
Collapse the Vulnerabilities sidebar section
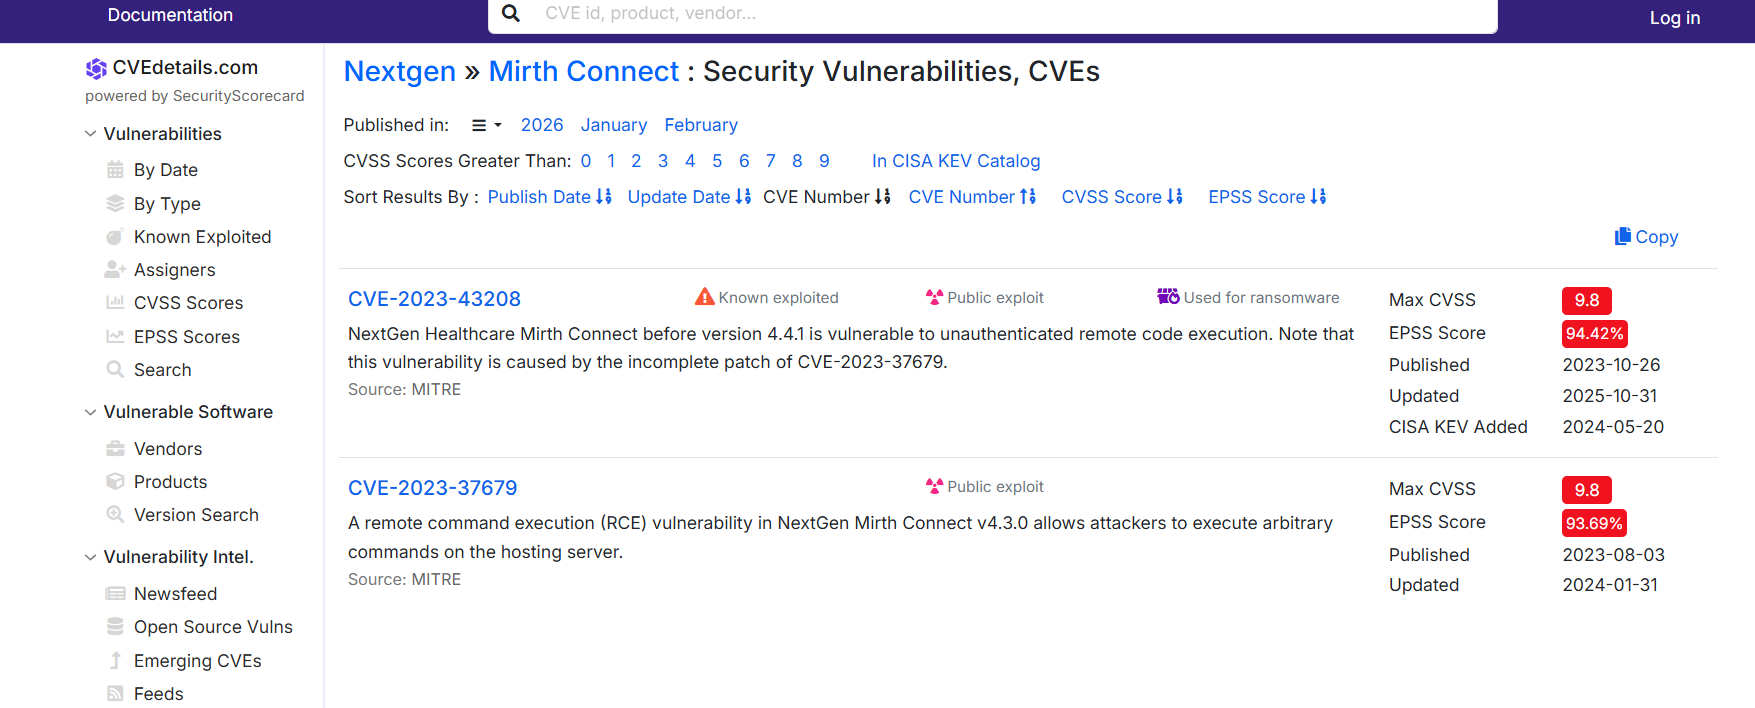tap(91, 134)
